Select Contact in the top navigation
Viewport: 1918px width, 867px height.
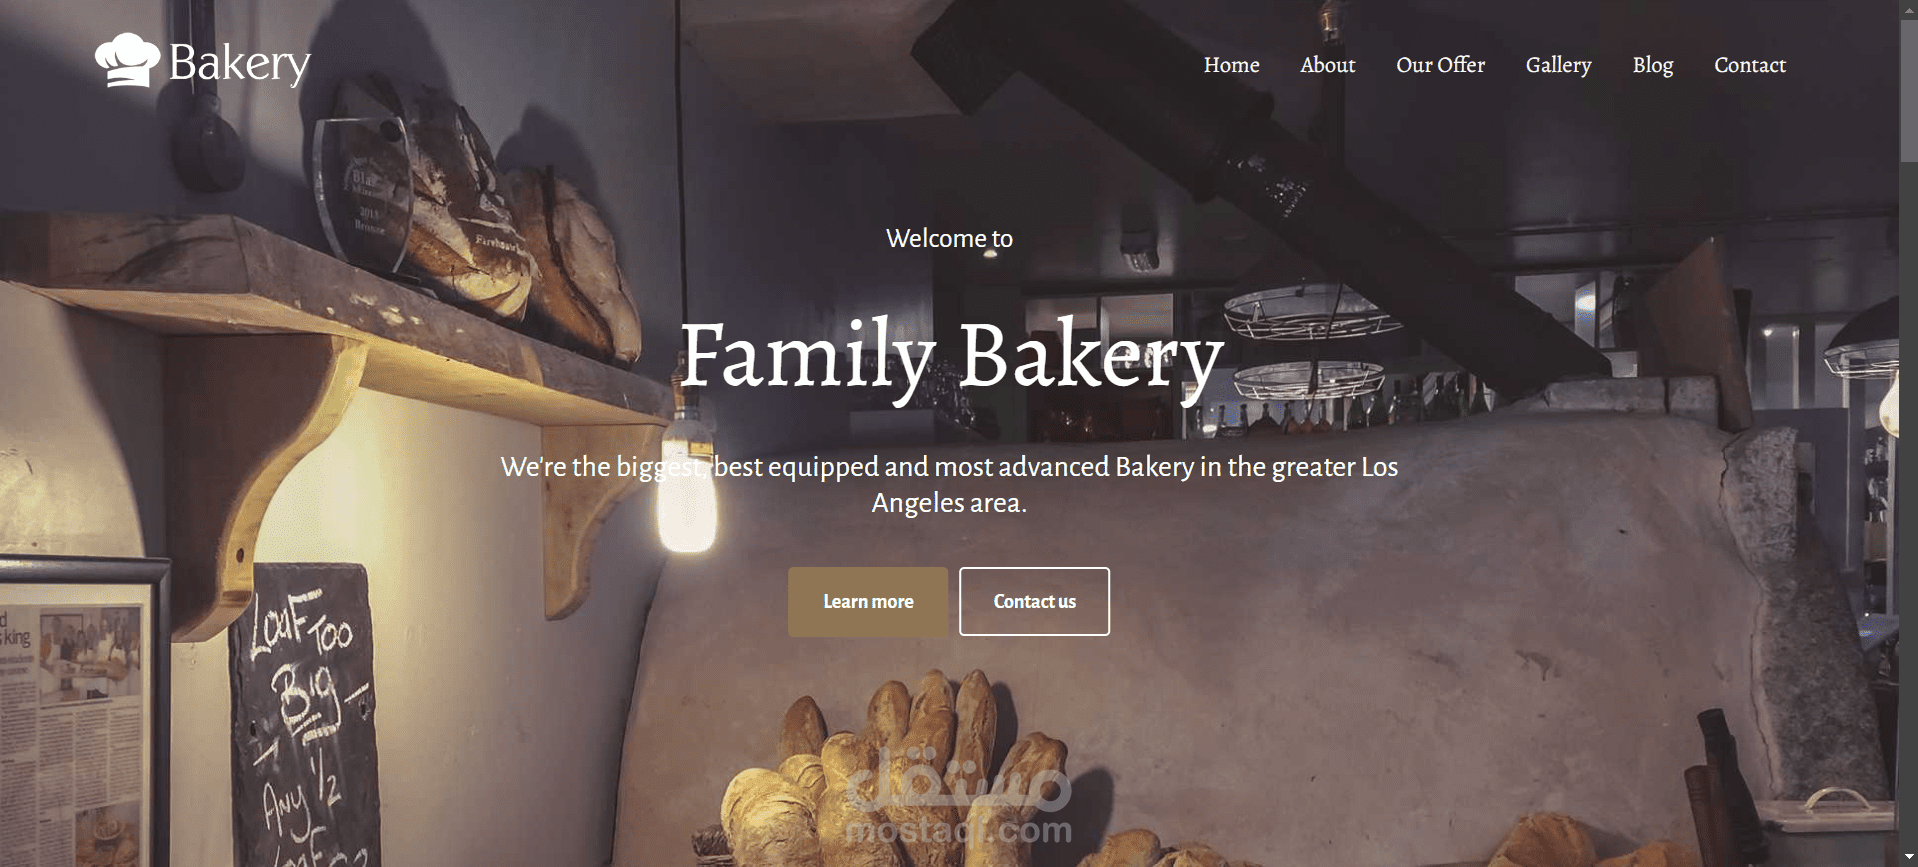pos(1749,65)
